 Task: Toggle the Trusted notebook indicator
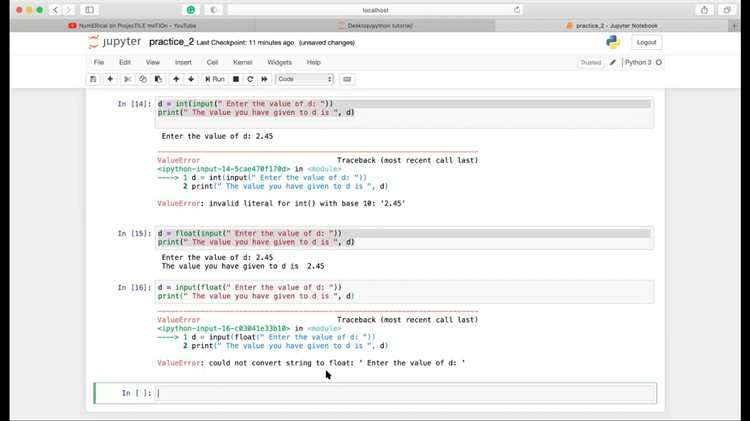pyautogui.click(x=590, y=62)
